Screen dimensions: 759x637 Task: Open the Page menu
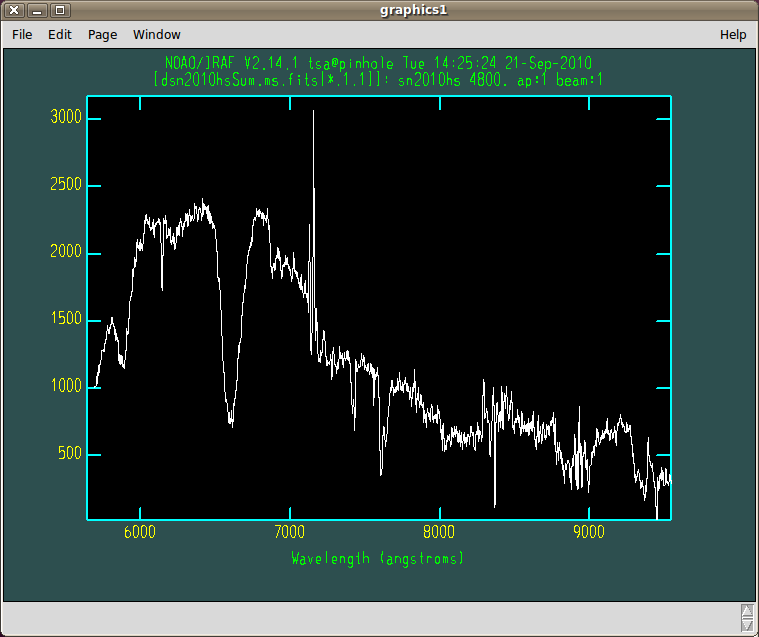coord(102,34)
